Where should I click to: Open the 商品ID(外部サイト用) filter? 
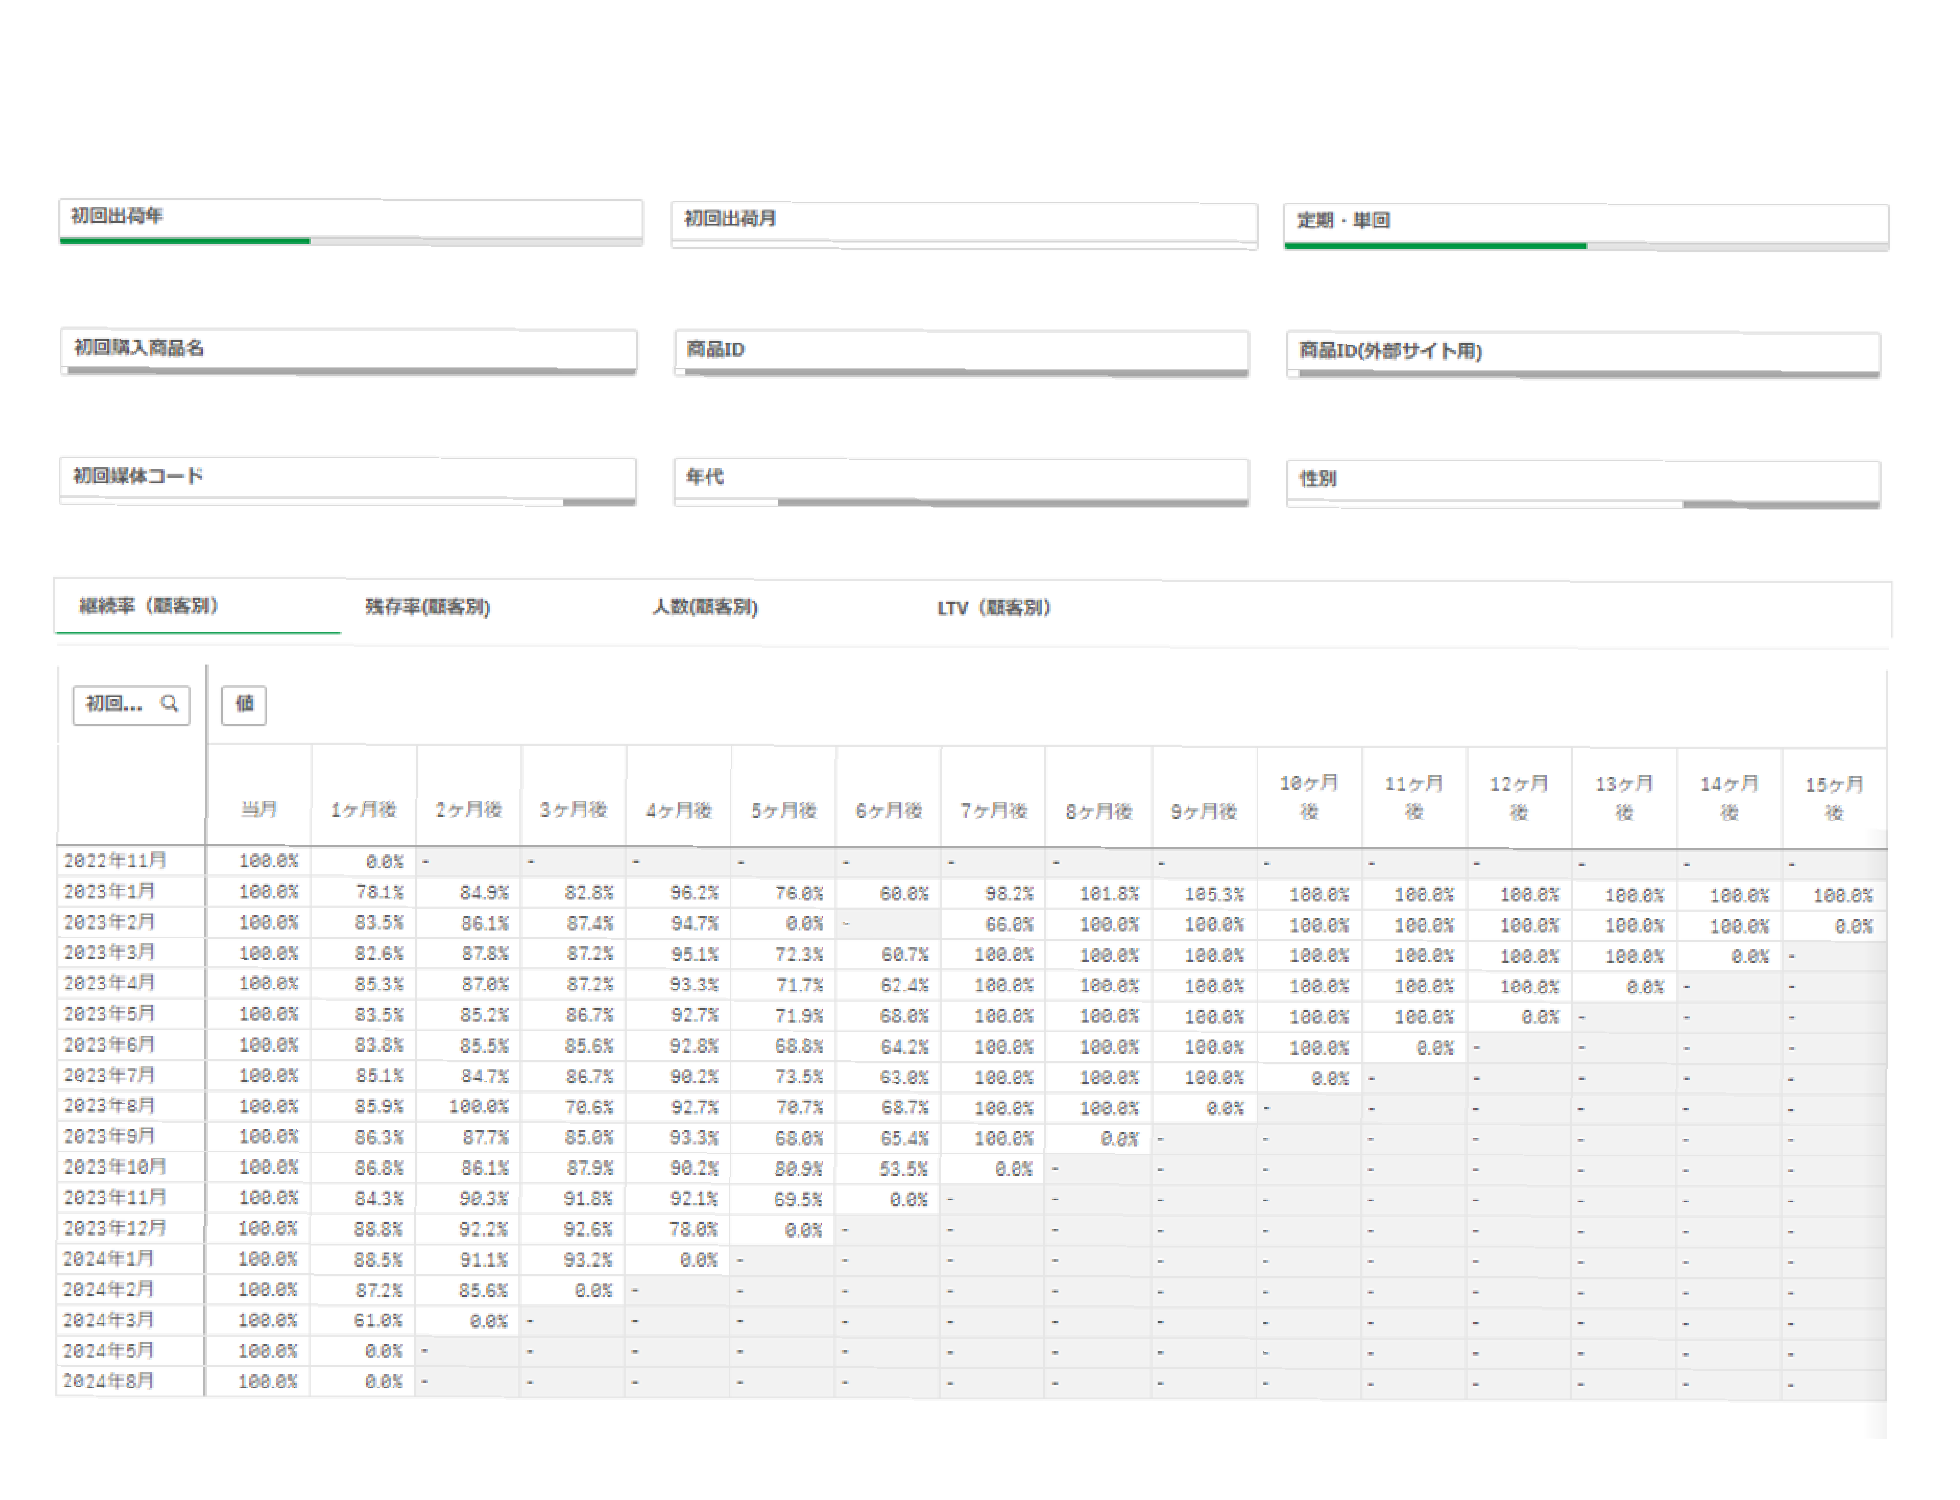(1582, 352)
